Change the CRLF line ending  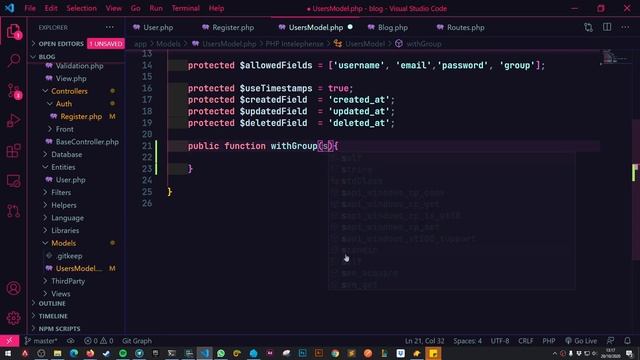(526, 340)
